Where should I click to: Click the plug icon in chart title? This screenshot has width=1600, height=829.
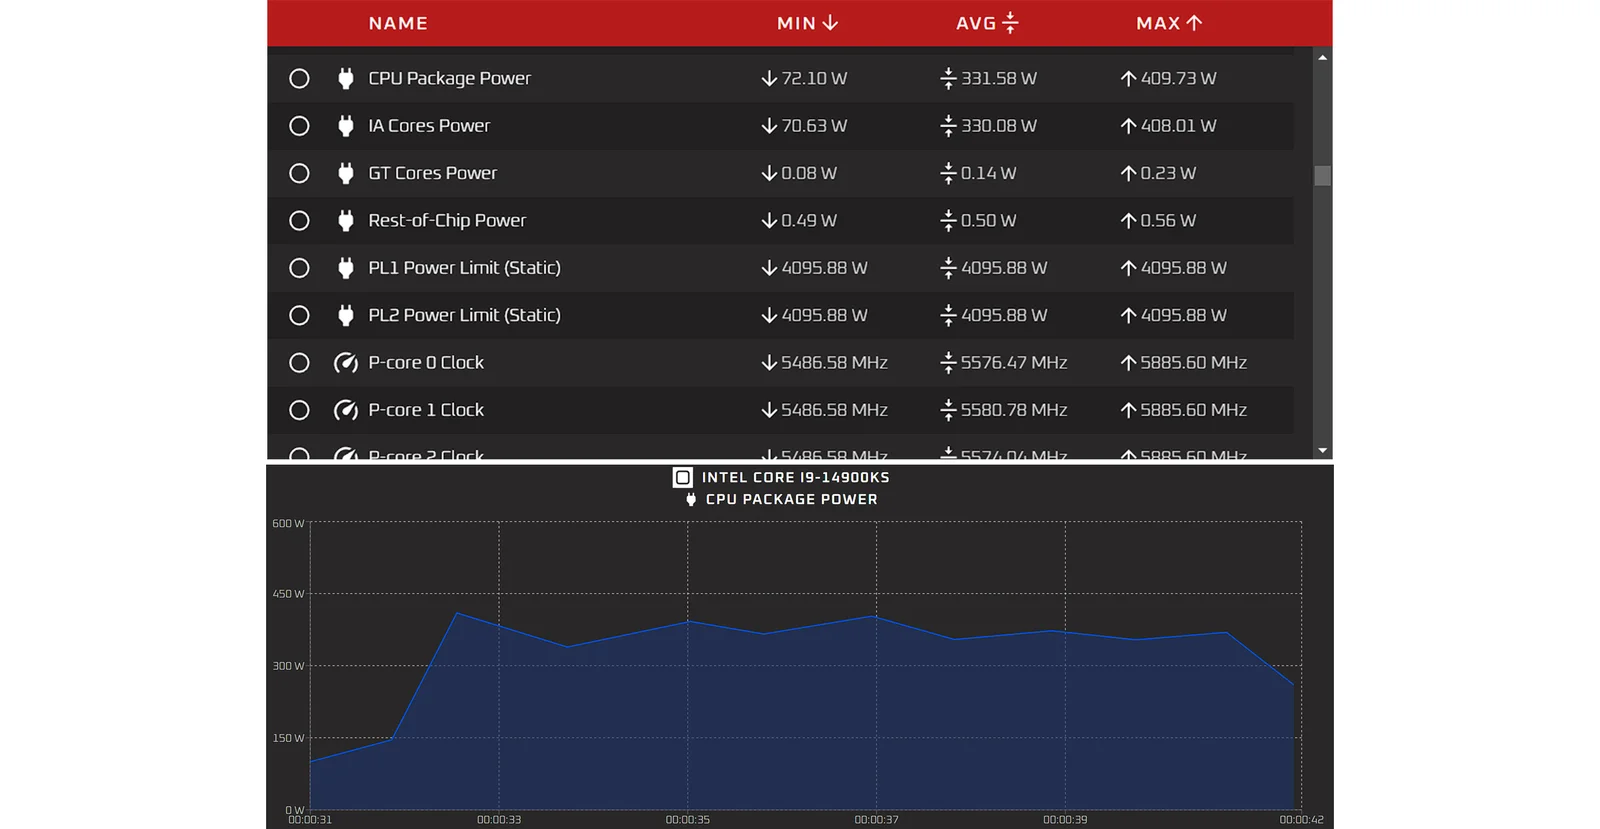(x=691, y=499)
